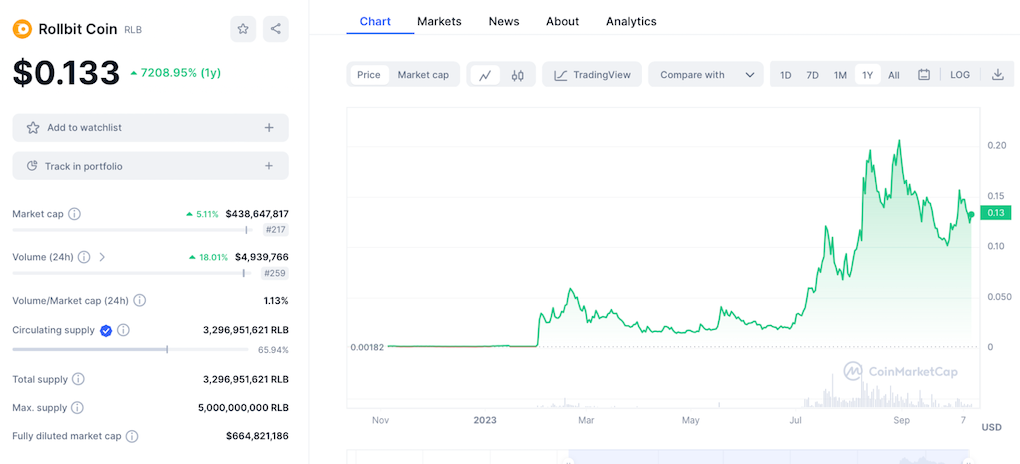Click the star favorite icon beside Rollbit Coin
Viewport: 1020px width, 464px height.
(243, 29)
